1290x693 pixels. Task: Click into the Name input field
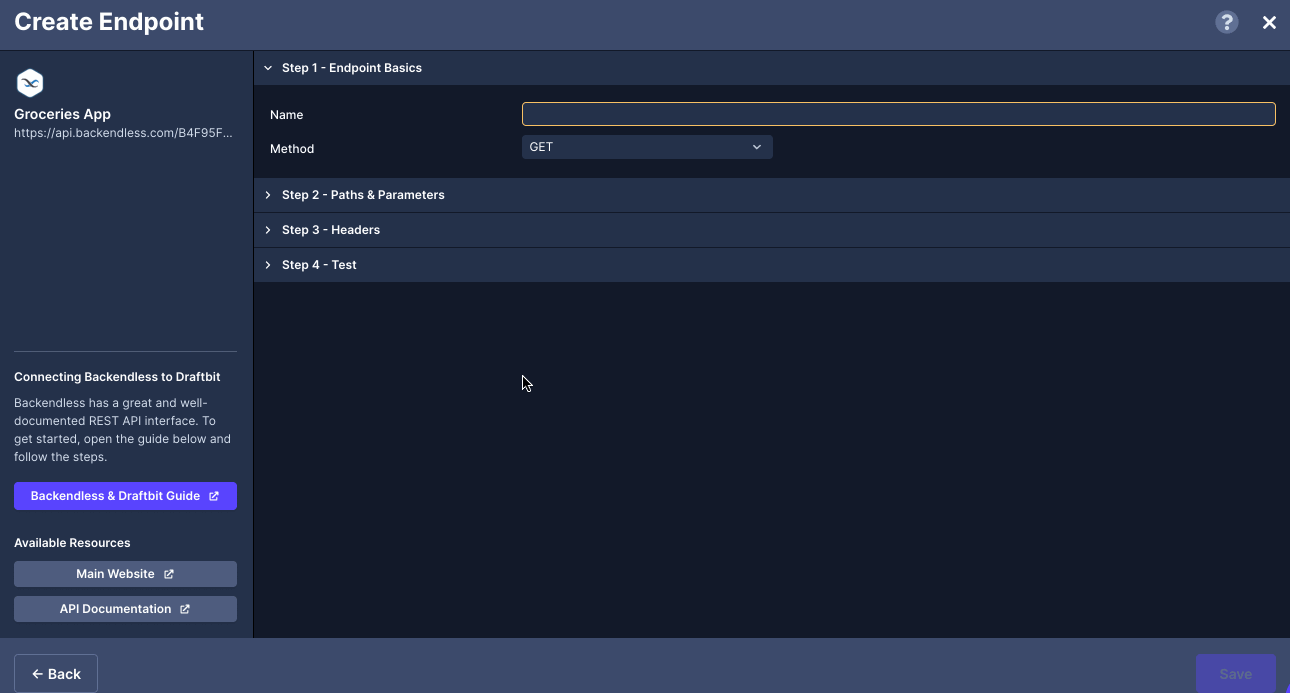click(x=898, y=114)
